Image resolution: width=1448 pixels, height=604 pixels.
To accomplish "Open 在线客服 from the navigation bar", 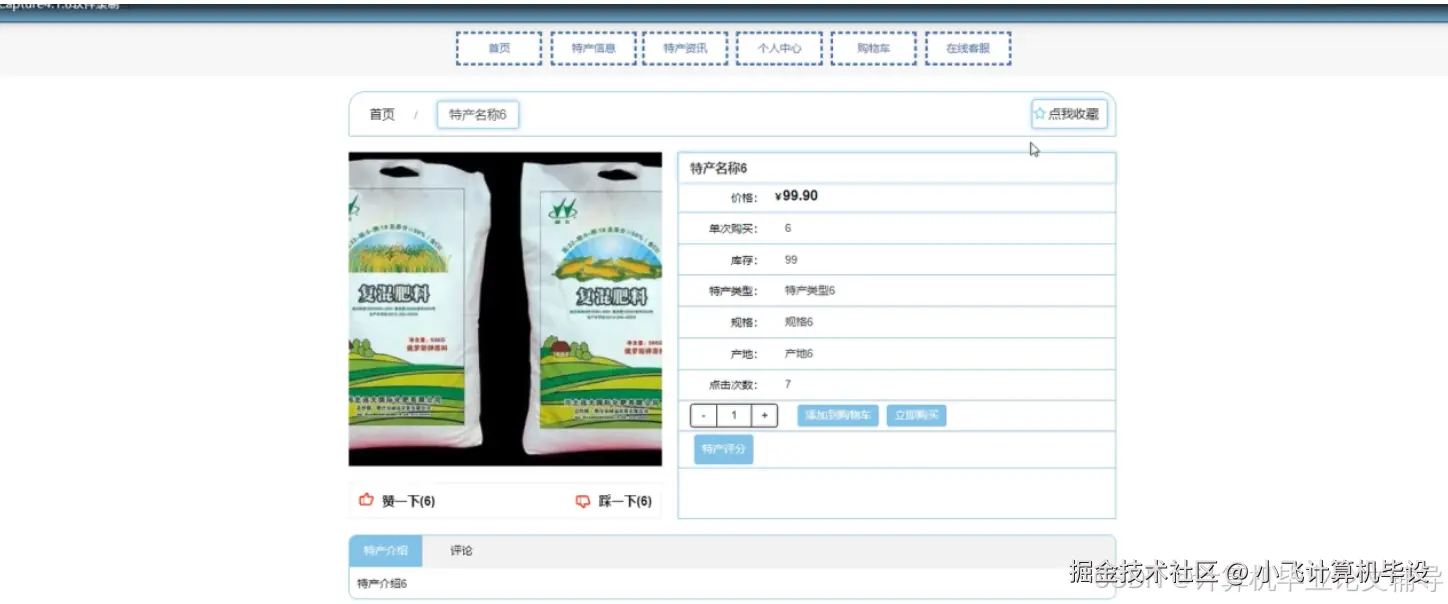I will pos(968,48).
